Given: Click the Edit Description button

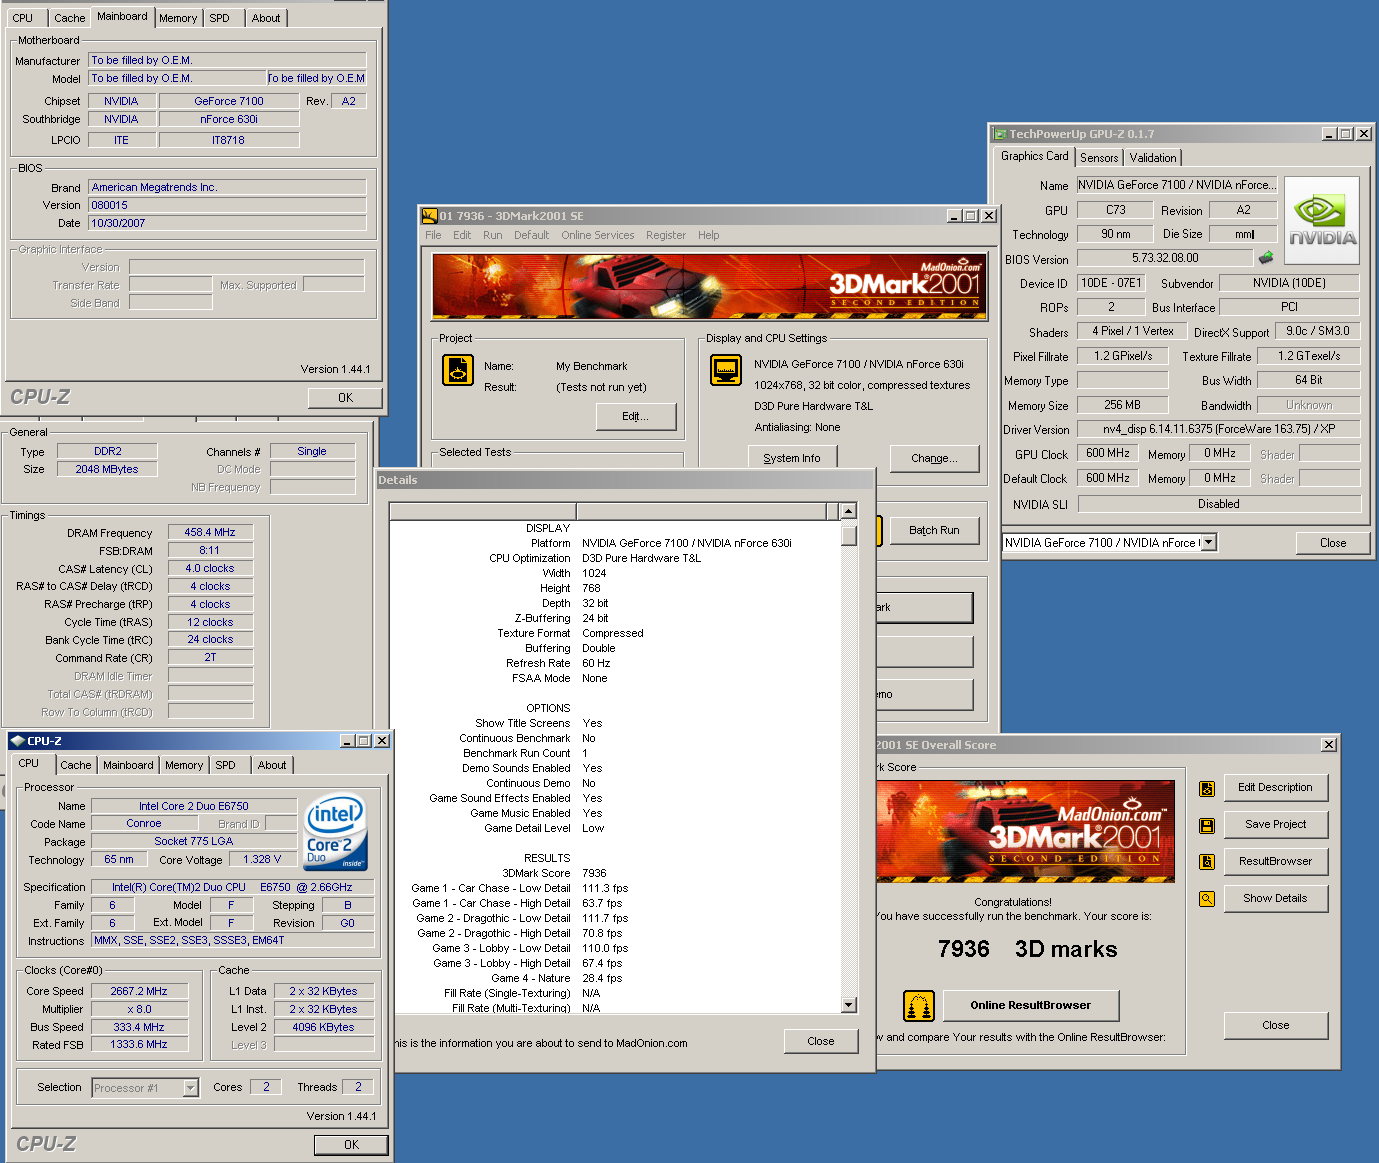Looking at the screenshot, I should click(x=1275, y=787).
